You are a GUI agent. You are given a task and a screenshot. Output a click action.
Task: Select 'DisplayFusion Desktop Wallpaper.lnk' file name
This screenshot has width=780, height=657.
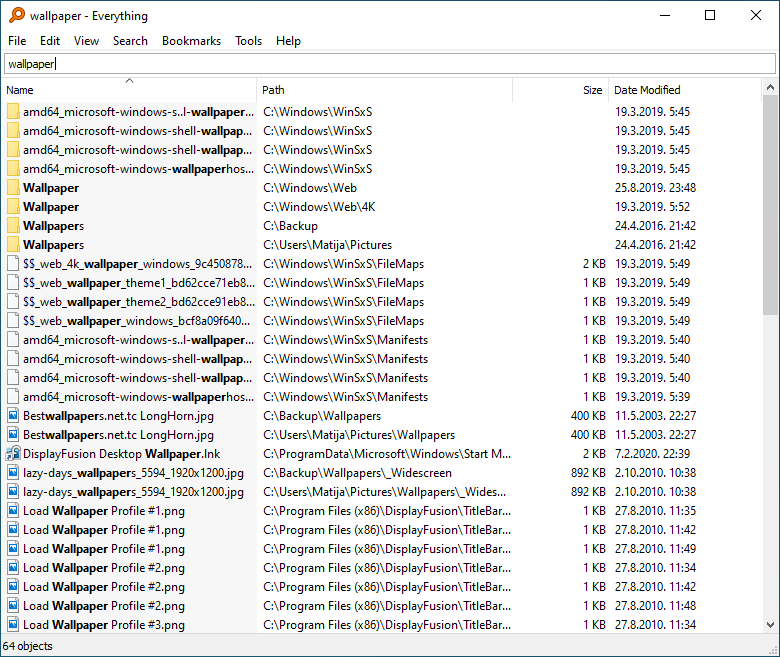(x=121, y=454)
